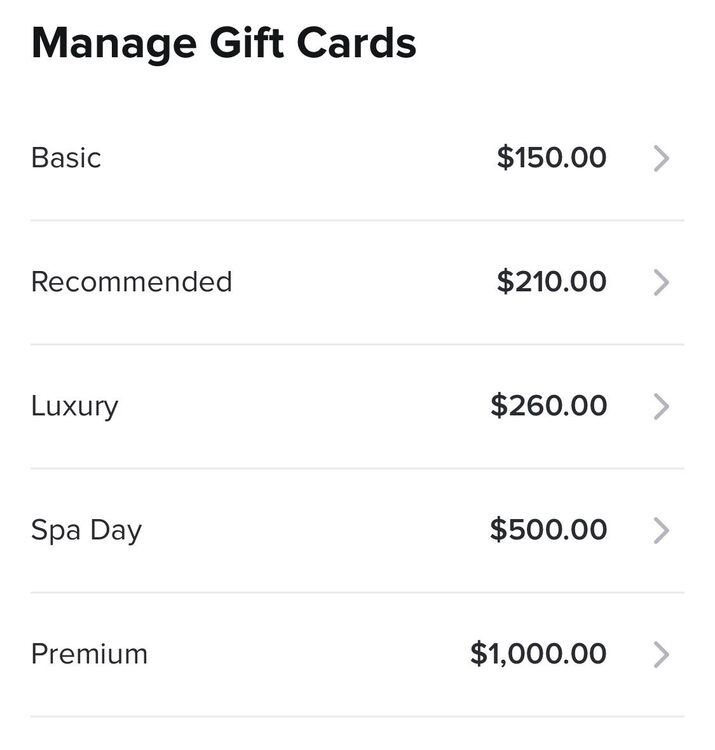
Task: Tap the arrow beside the Recommended price
Action: (661, 283)
